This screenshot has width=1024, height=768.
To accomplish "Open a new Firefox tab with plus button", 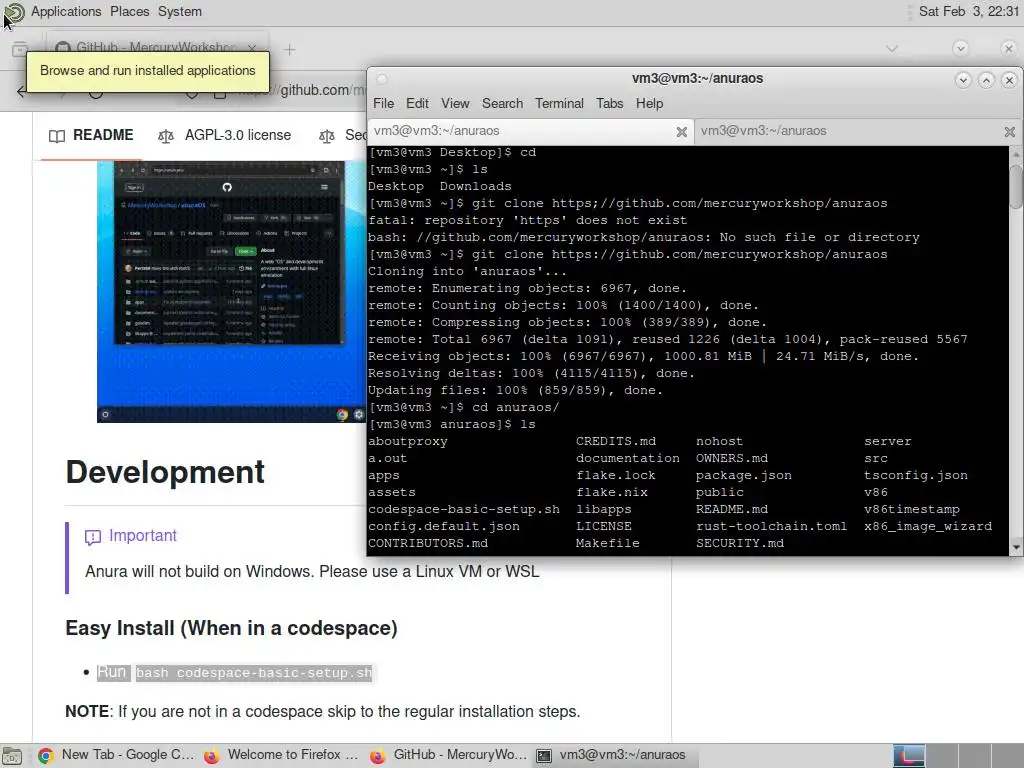I will 290,49.
